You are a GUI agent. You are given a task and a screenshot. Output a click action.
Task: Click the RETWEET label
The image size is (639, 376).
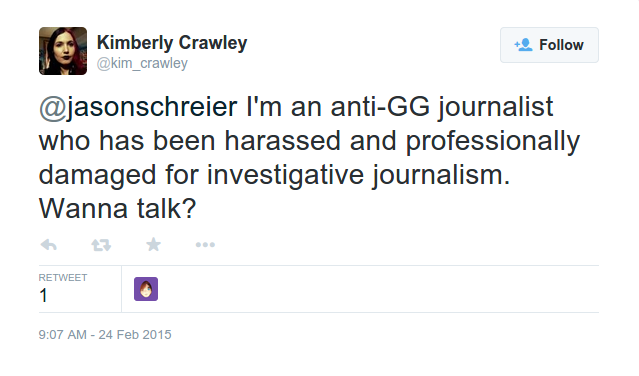(x=63, y=278)
